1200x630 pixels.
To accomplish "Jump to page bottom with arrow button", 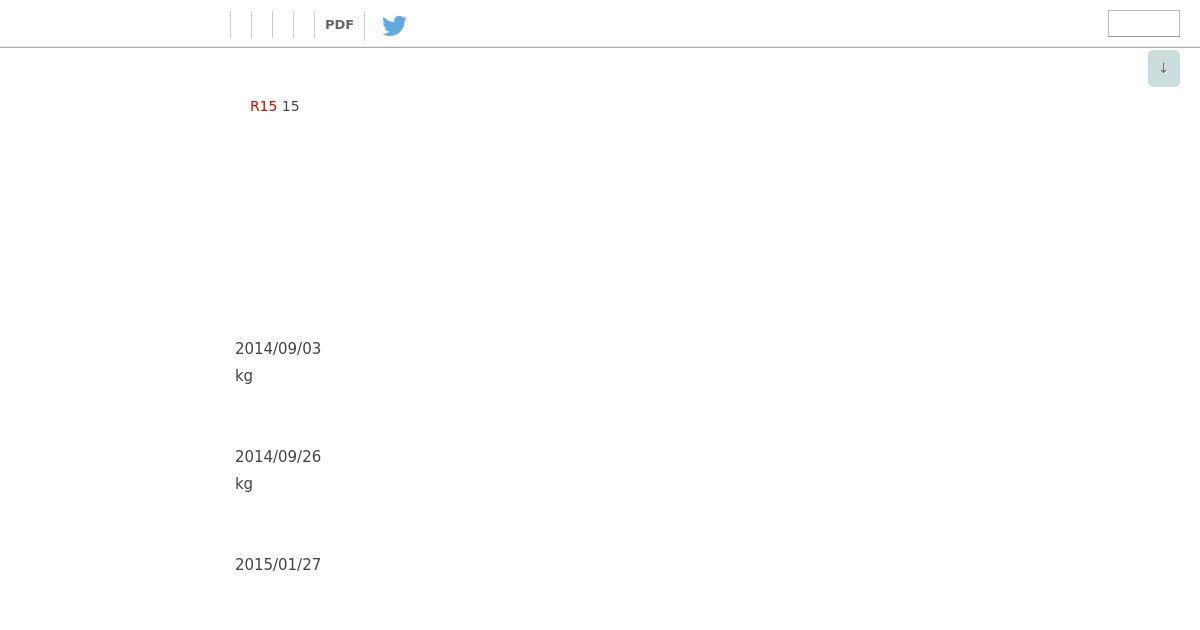I will (1163, 68).
